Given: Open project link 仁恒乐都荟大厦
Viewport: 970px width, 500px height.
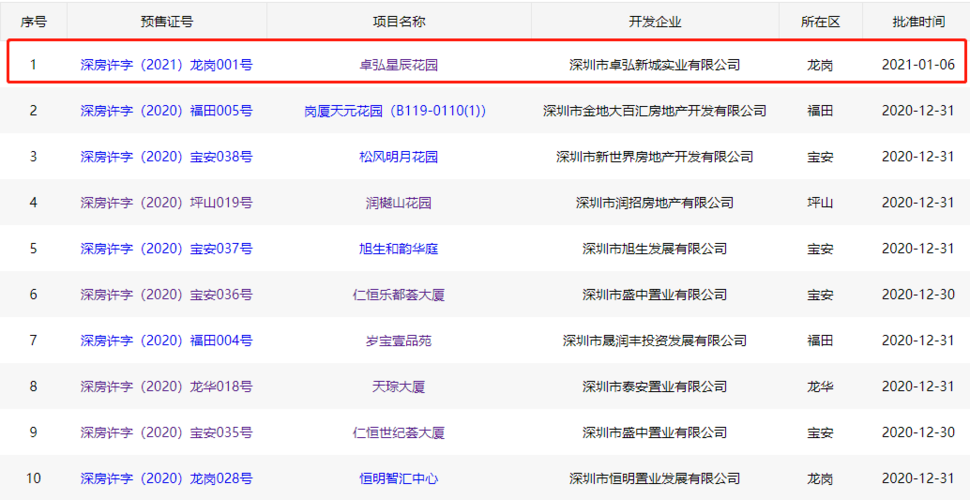Looking at the screenshot, I should [x=398, y=295].
